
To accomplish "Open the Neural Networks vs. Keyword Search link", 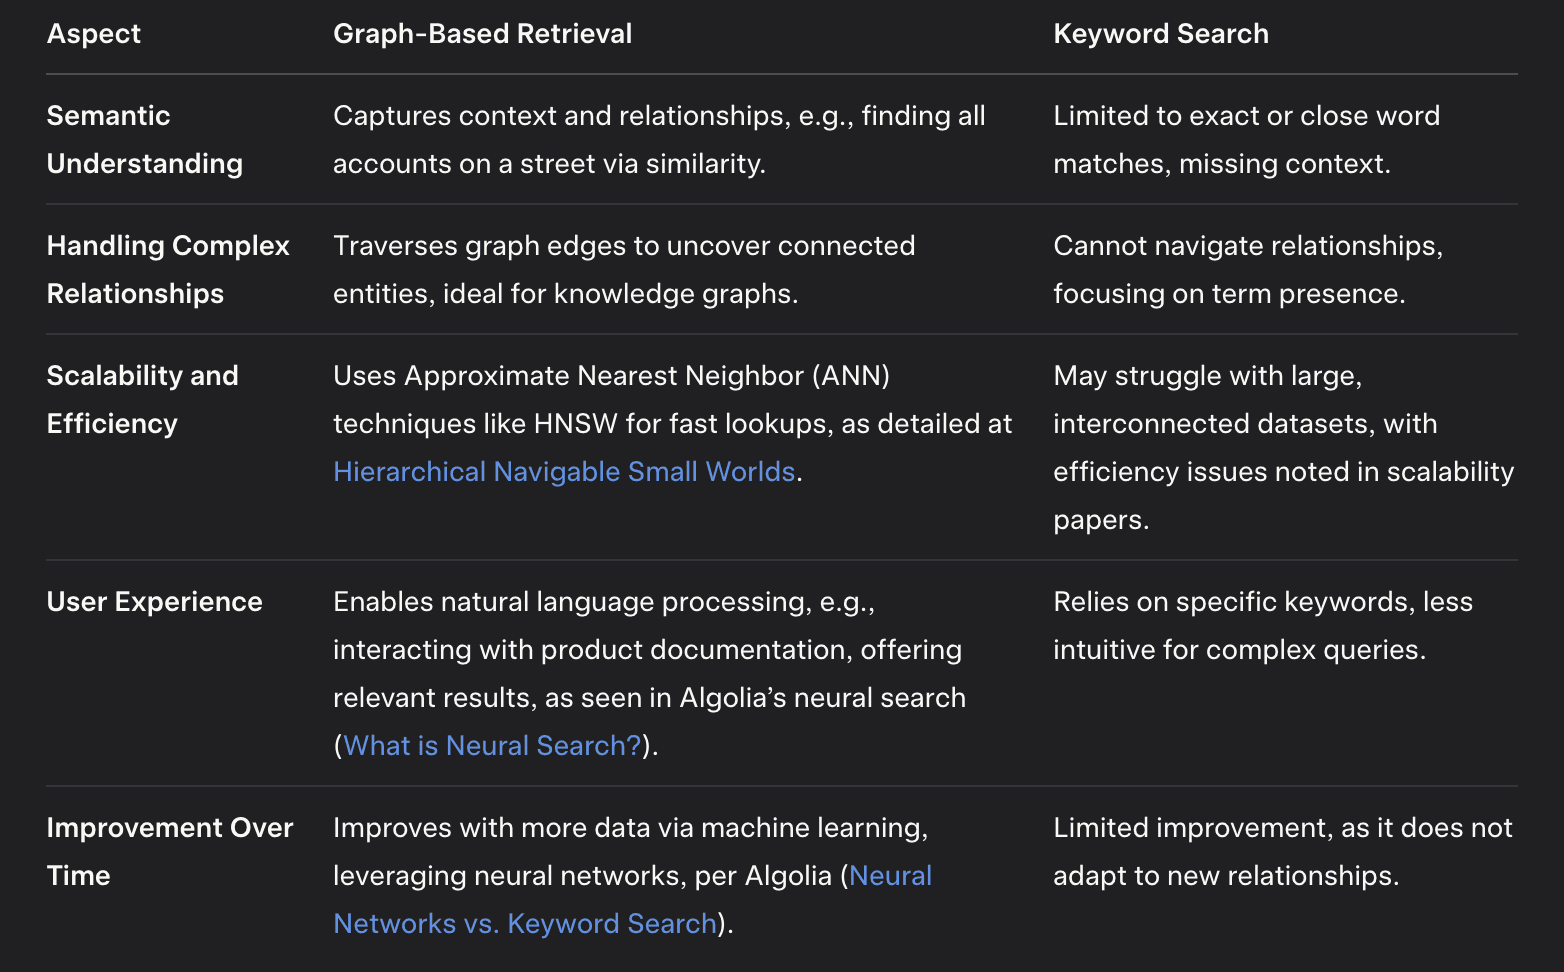I will pyautogui.click(x=632, y=899).
